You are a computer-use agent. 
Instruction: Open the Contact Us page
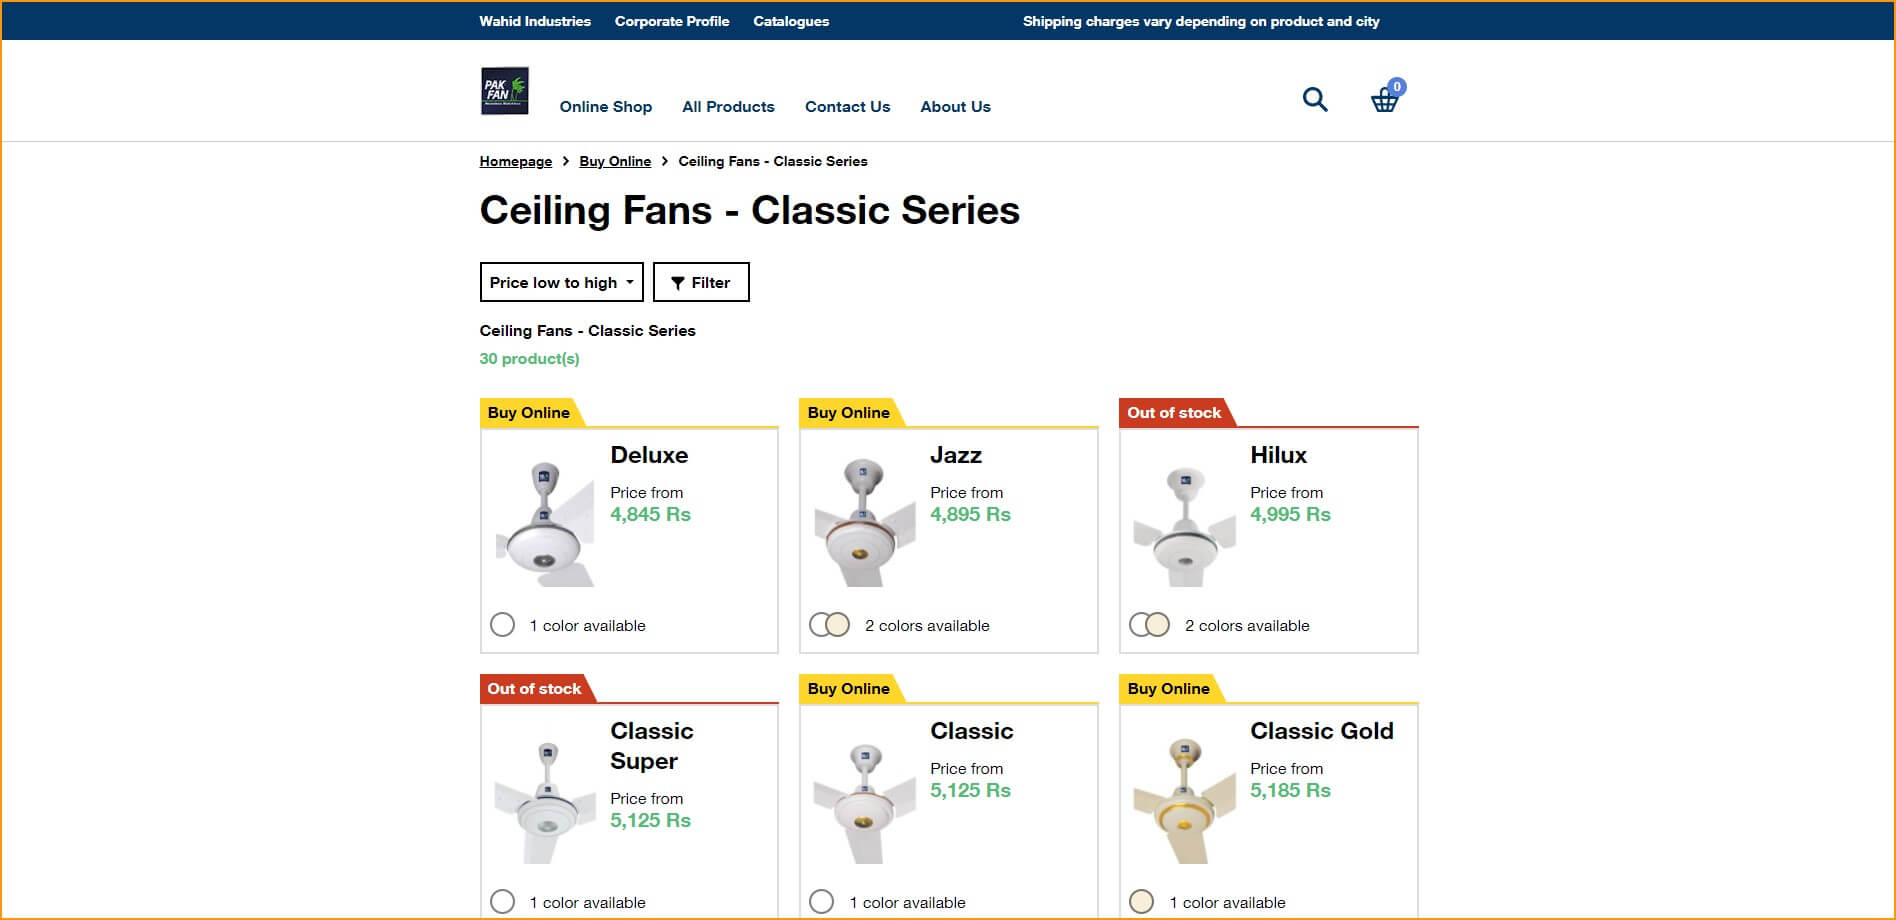[x=847, y=107]
